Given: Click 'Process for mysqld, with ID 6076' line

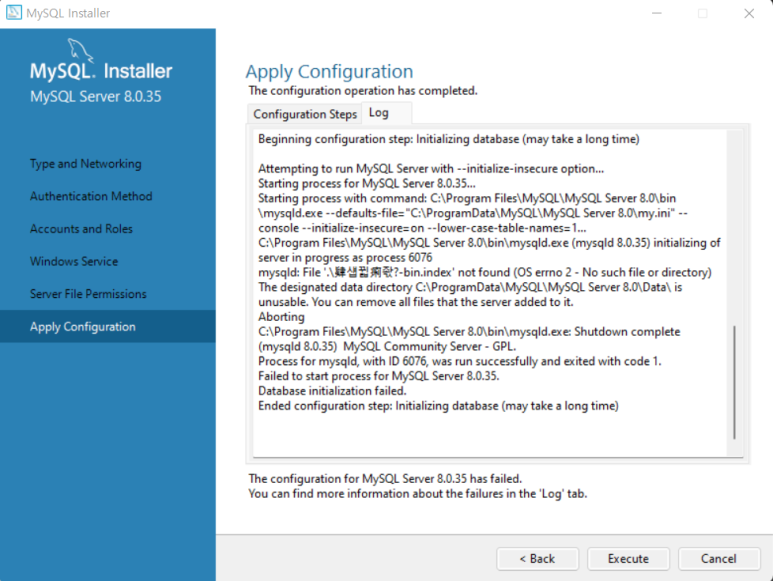Looking at the screenshot, I should 459,361.
